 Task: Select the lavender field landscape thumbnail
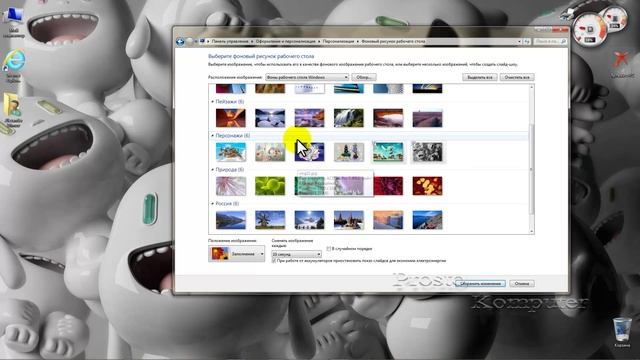pyautogui.click(x=427, y=118)
